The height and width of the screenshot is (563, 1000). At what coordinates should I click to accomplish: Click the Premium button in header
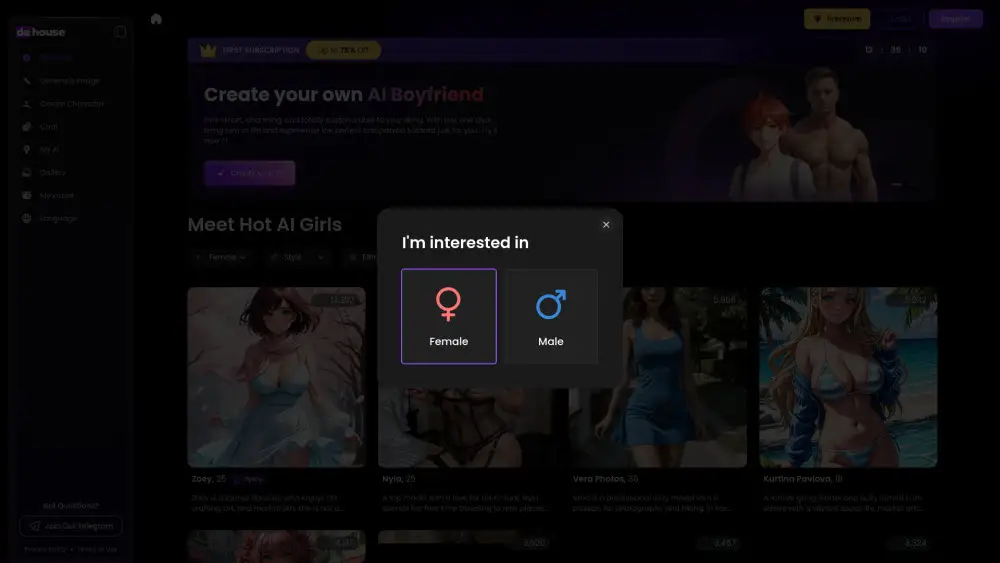[x=837, y=19]
